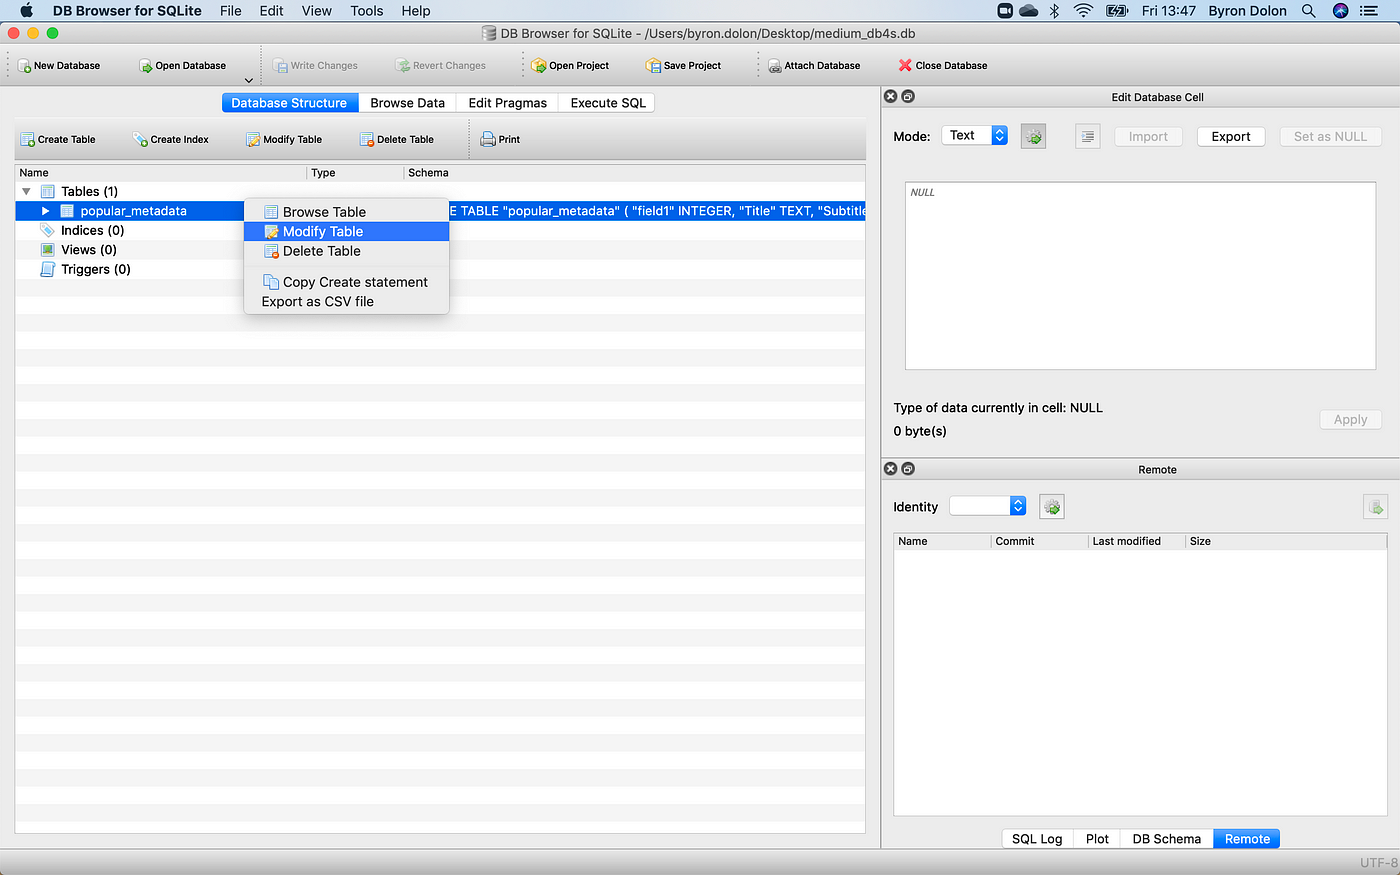Open the Plot tab

pyautogui.click(x=1097, y=839)
